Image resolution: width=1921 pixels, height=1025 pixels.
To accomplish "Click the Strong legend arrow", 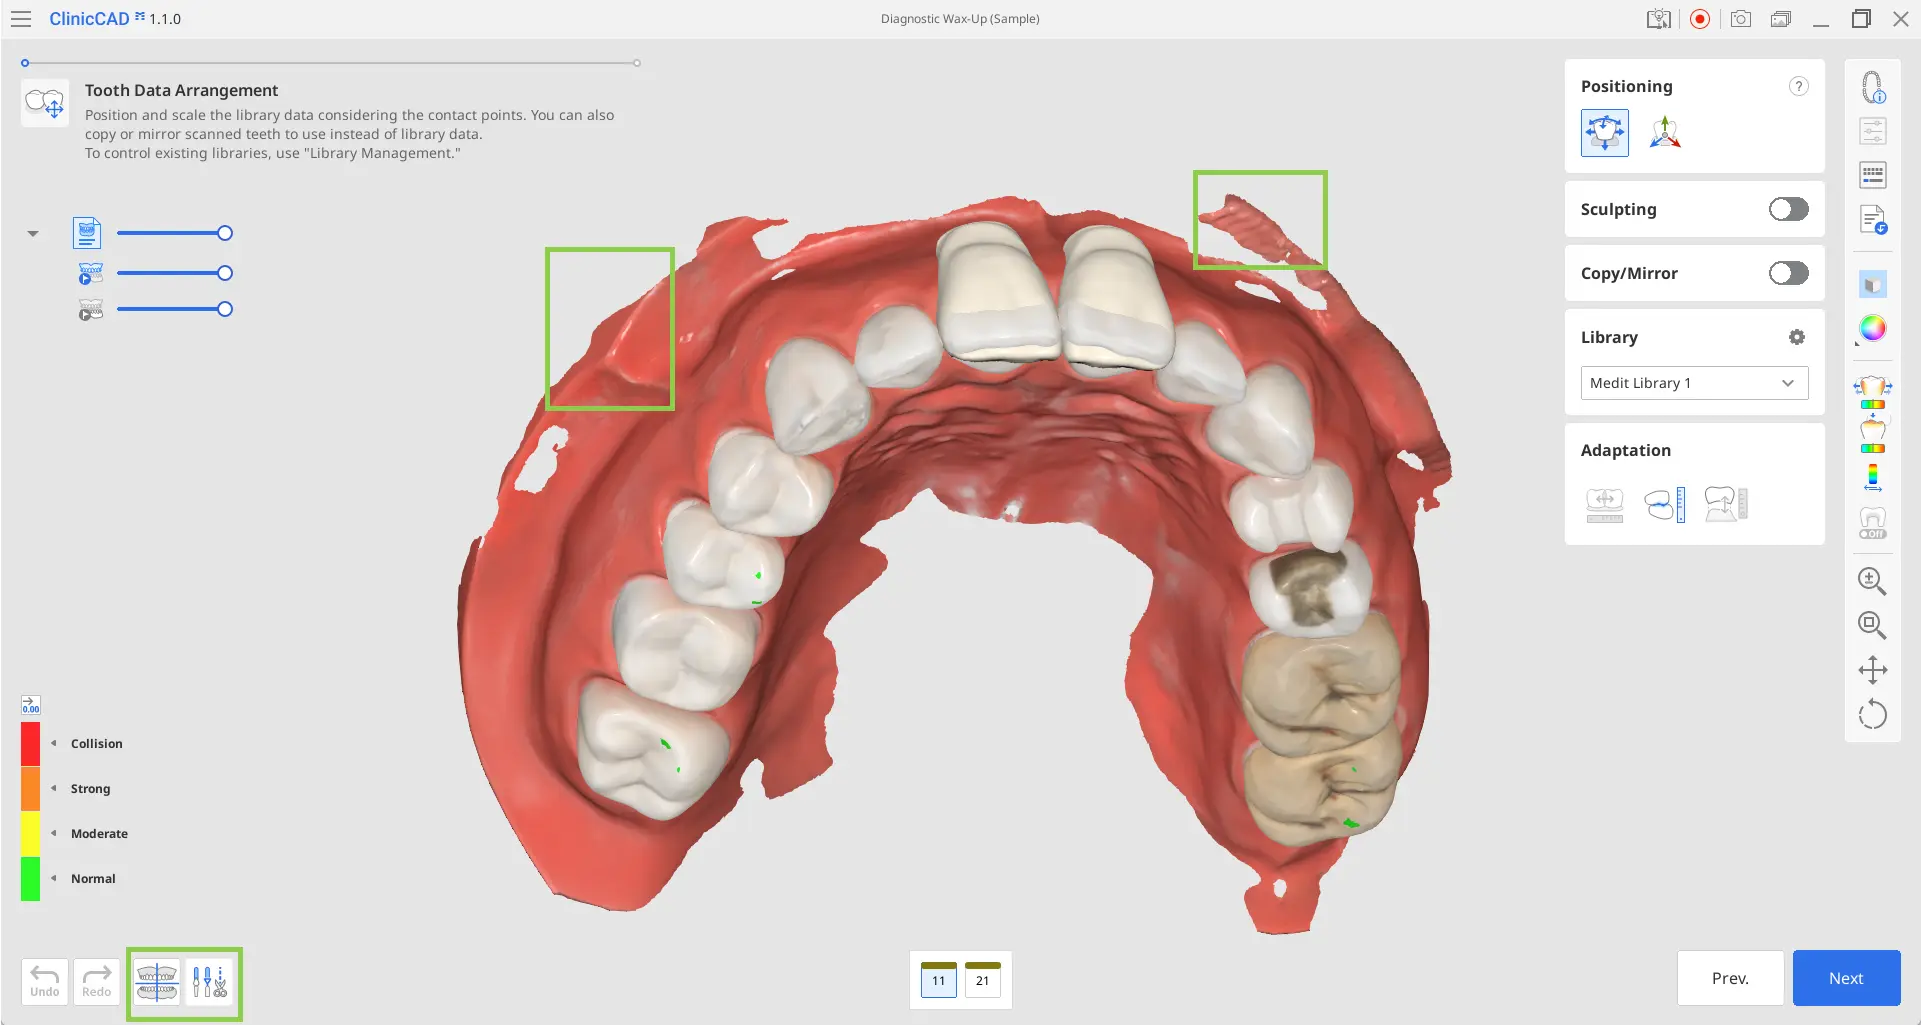I will point(54,788).
